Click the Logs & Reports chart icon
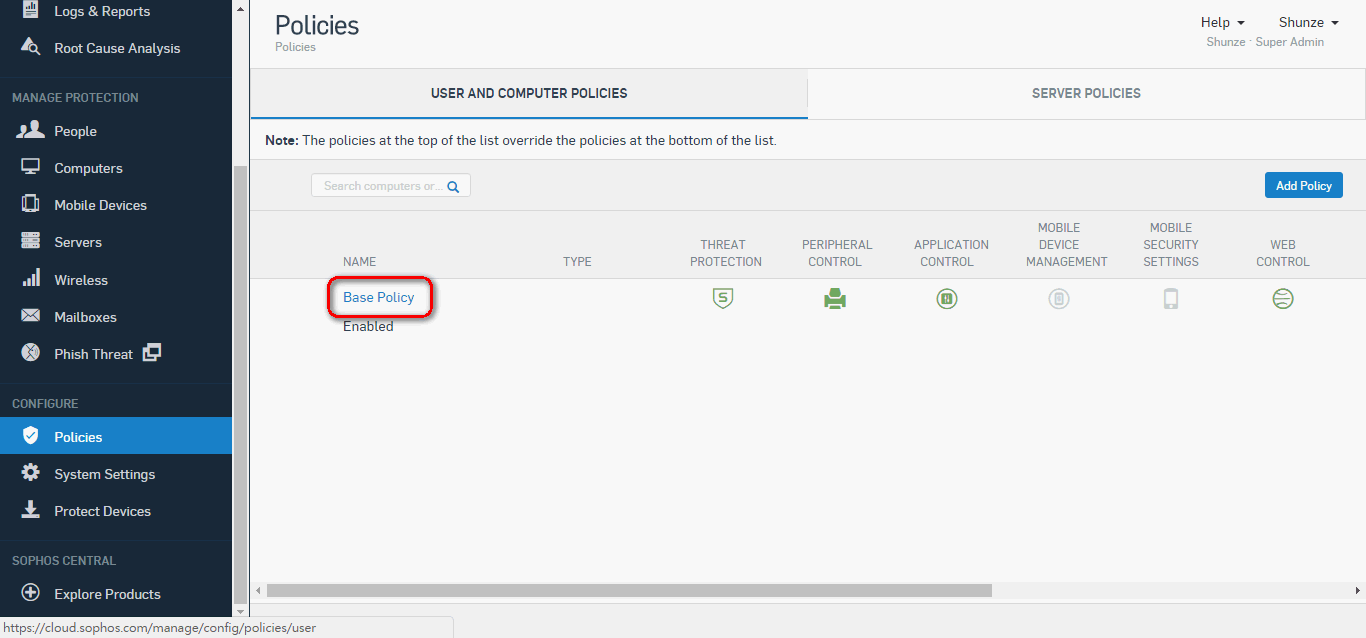 (x=31, y=11)
